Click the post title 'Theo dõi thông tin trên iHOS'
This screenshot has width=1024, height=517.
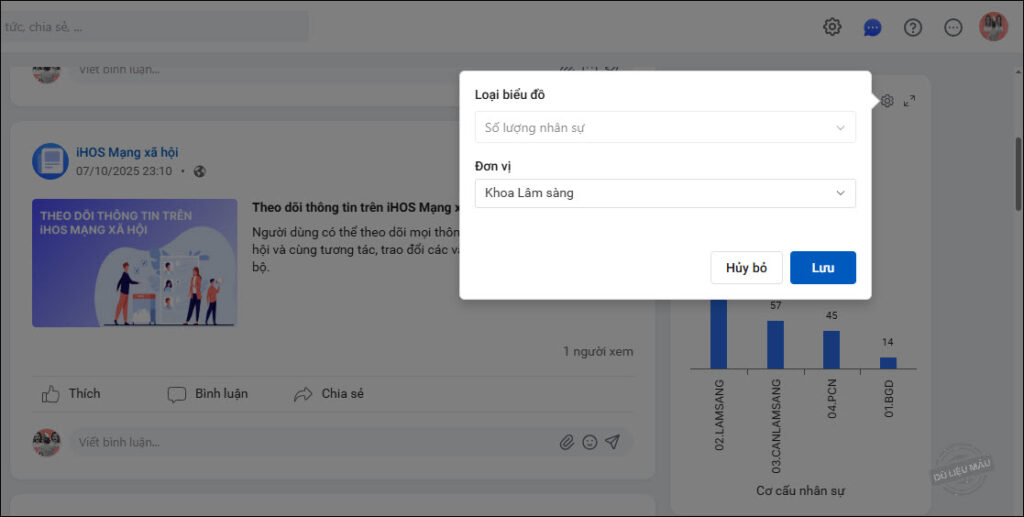[x=356, y=208]
